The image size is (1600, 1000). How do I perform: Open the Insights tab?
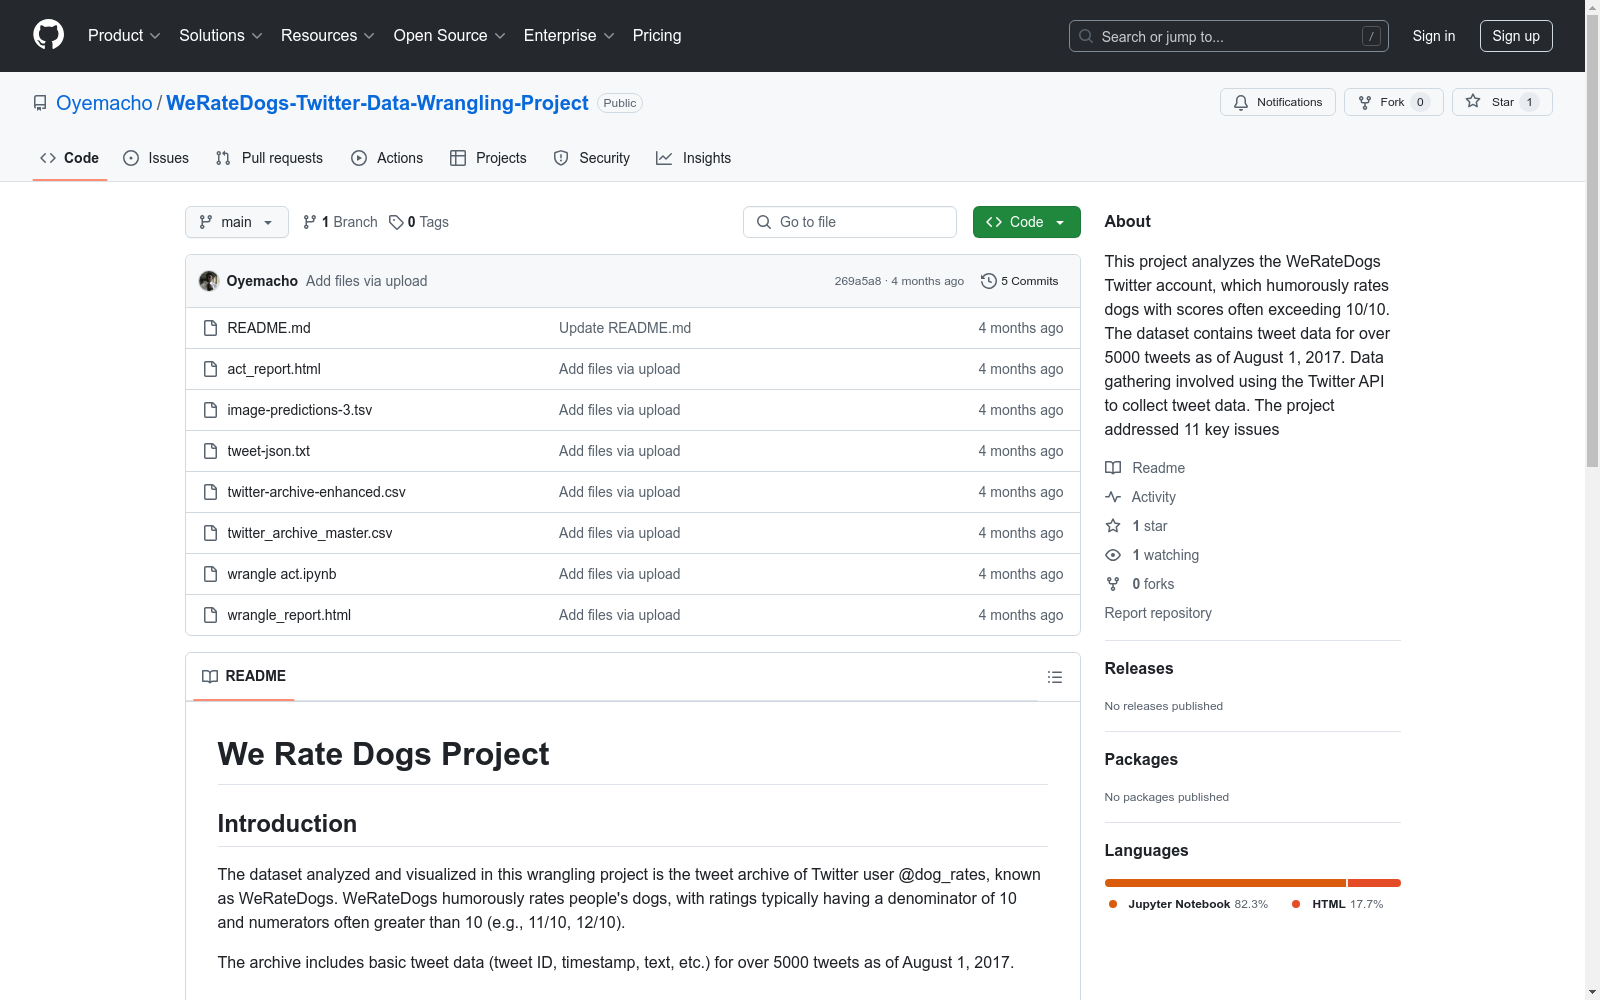[694, 158]
